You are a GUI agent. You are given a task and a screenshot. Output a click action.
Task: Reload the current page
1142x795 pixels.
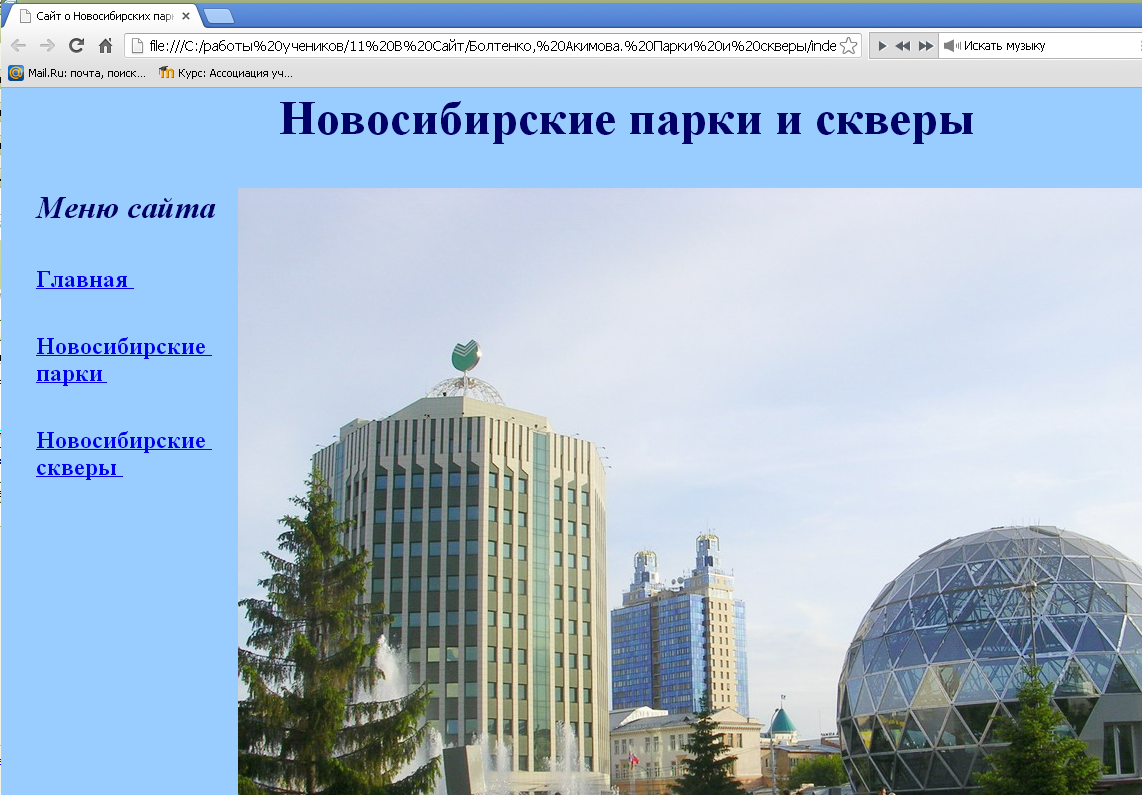(76, 46)
